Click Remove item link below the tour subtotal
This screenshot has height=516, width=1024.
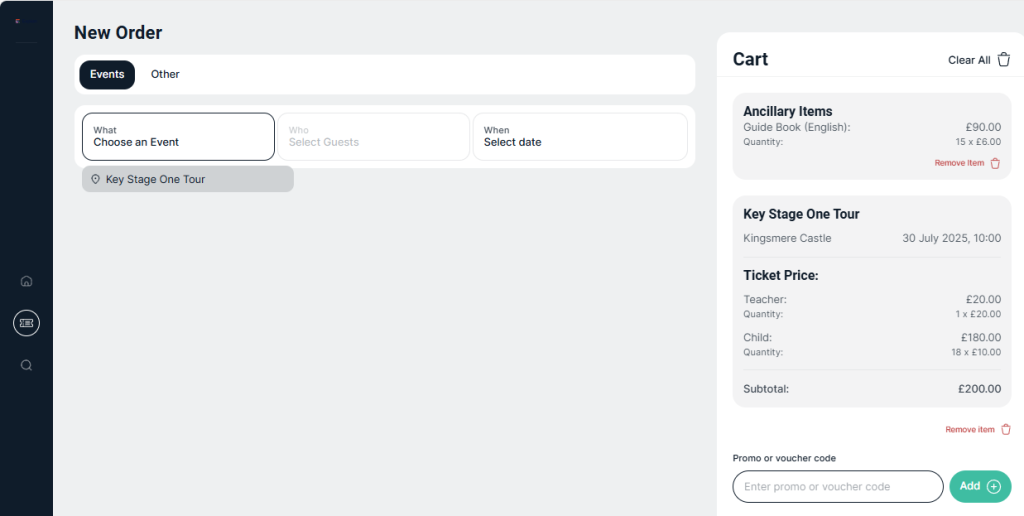click(970, 430)
